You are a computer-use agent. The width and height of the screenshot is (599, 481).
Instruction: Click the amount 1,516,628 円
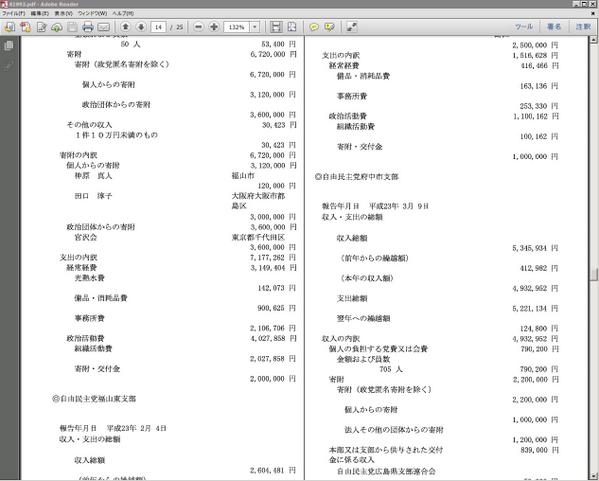[x=535, y=55]
